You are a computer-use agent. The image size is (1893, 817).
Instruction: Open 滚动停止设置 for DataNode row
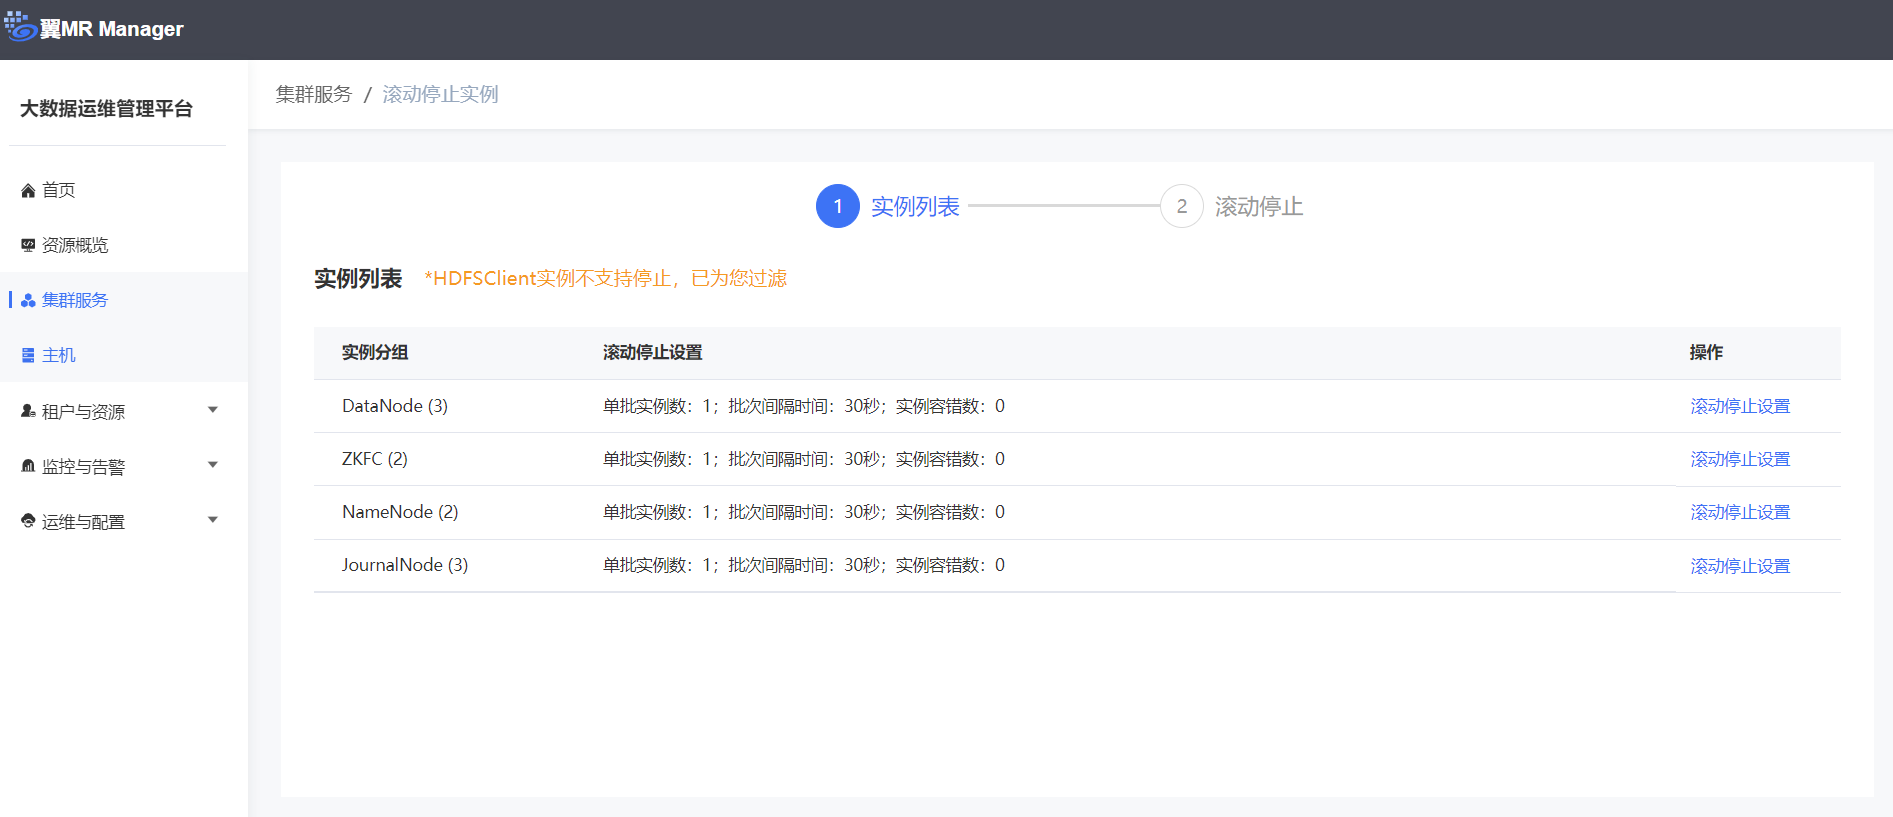tap(1740, 406)
